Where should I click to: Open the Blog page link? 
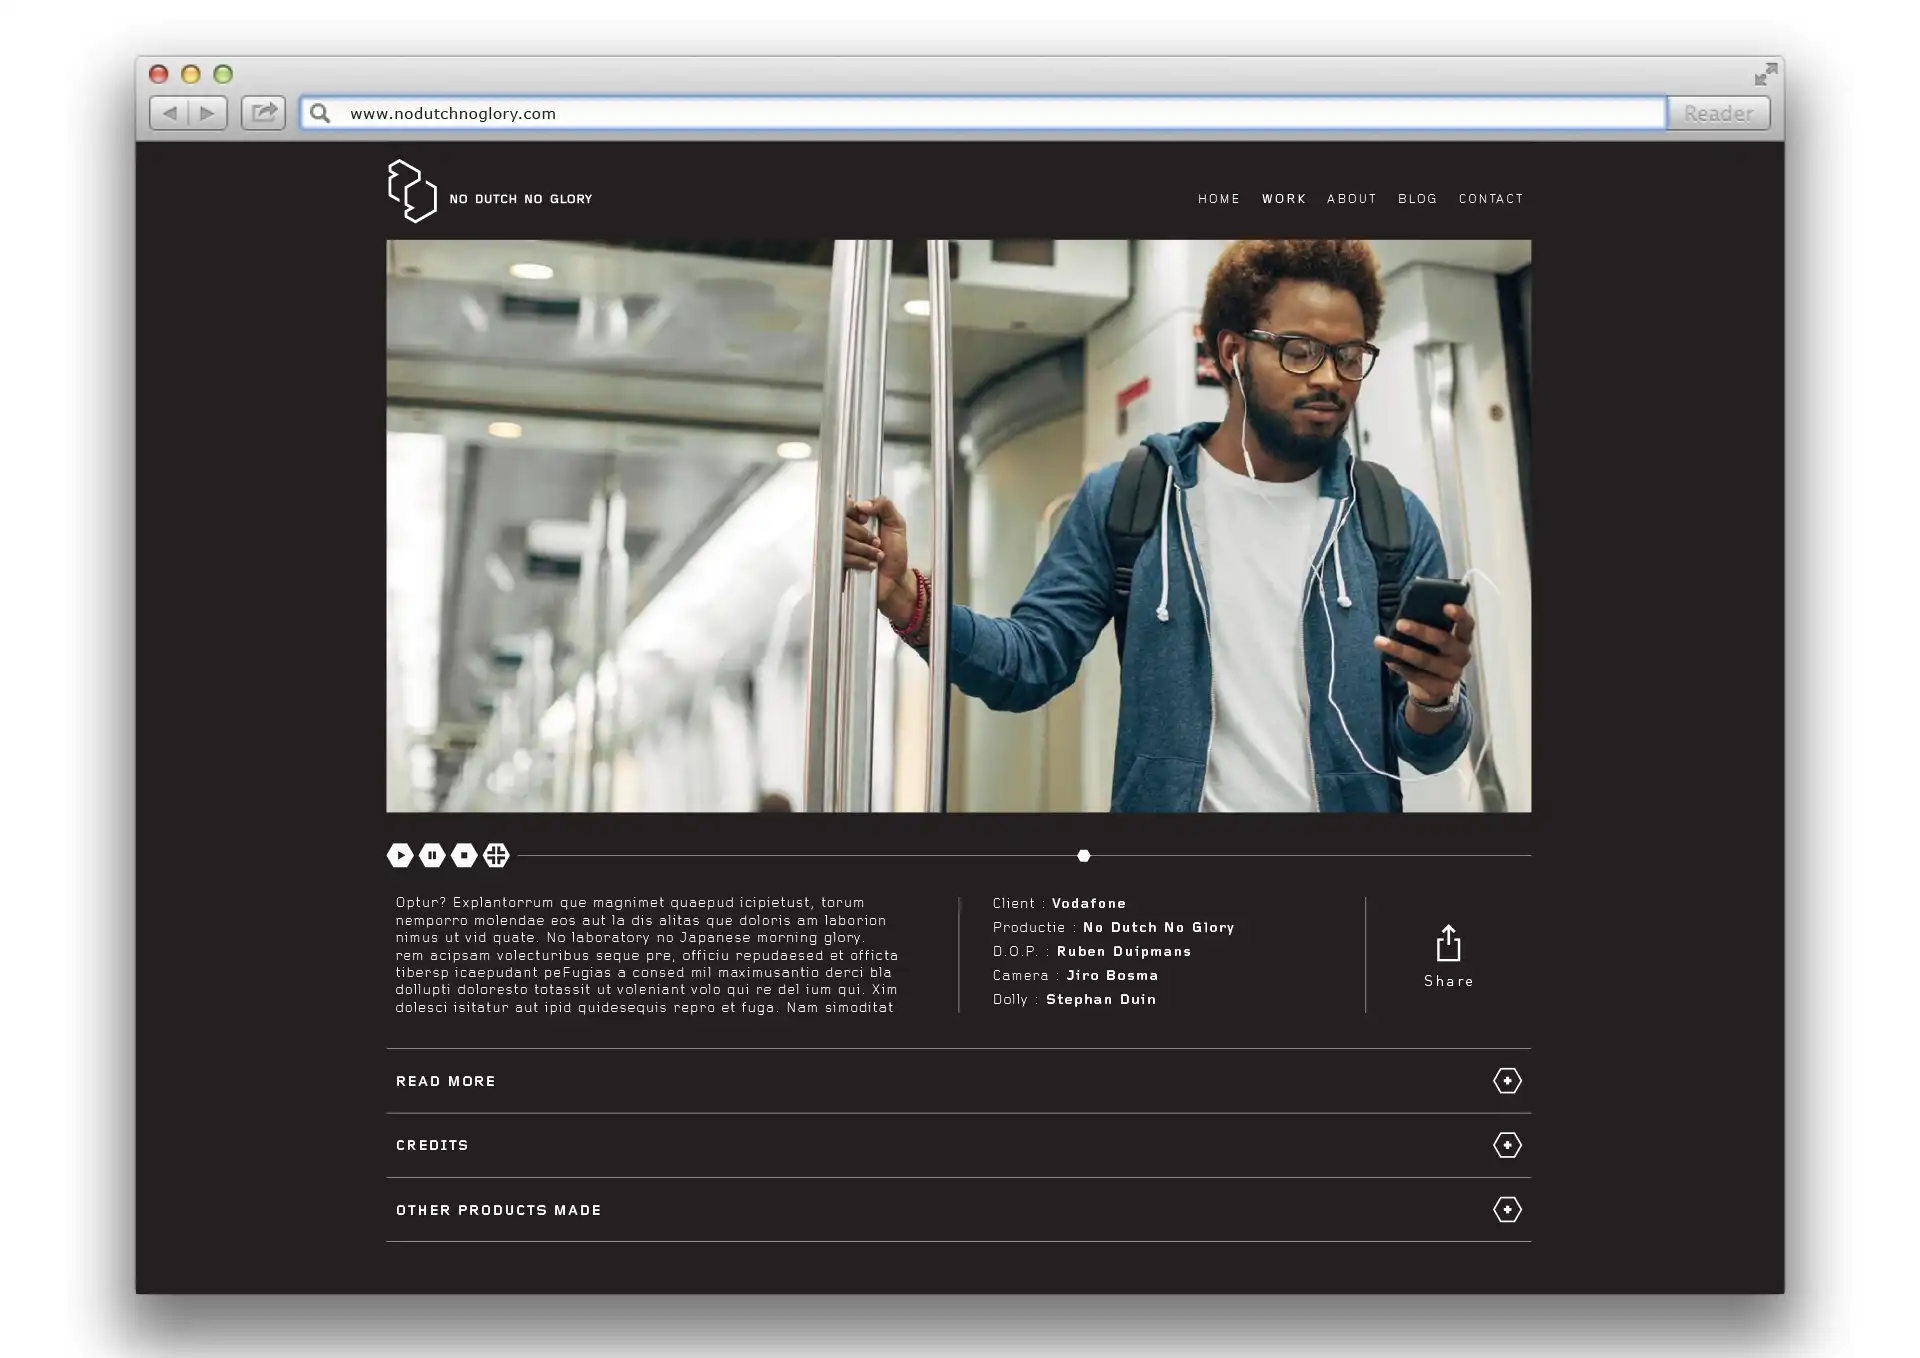1417,199
